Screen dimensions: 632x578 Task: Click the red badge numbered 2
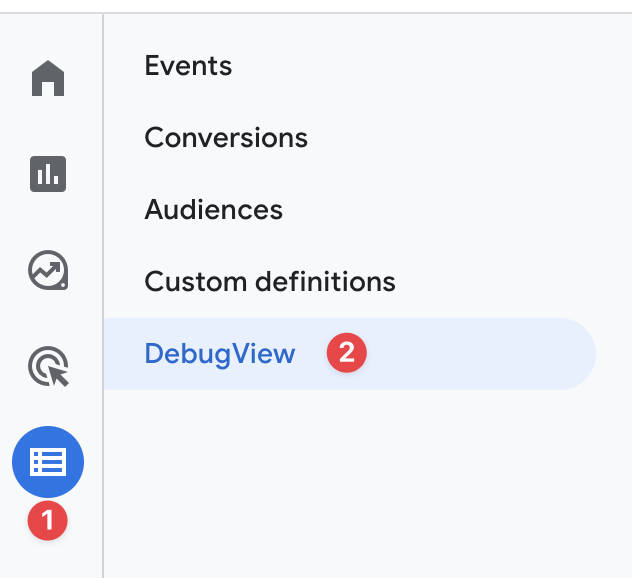tap(347, 353)
